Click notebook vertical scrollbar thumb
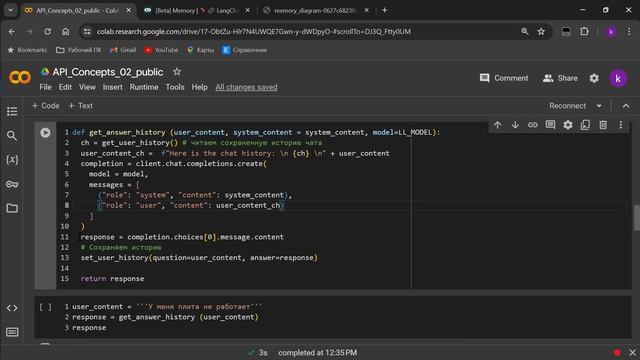This screenshot has height=360, width=640. tap(636, 218)
